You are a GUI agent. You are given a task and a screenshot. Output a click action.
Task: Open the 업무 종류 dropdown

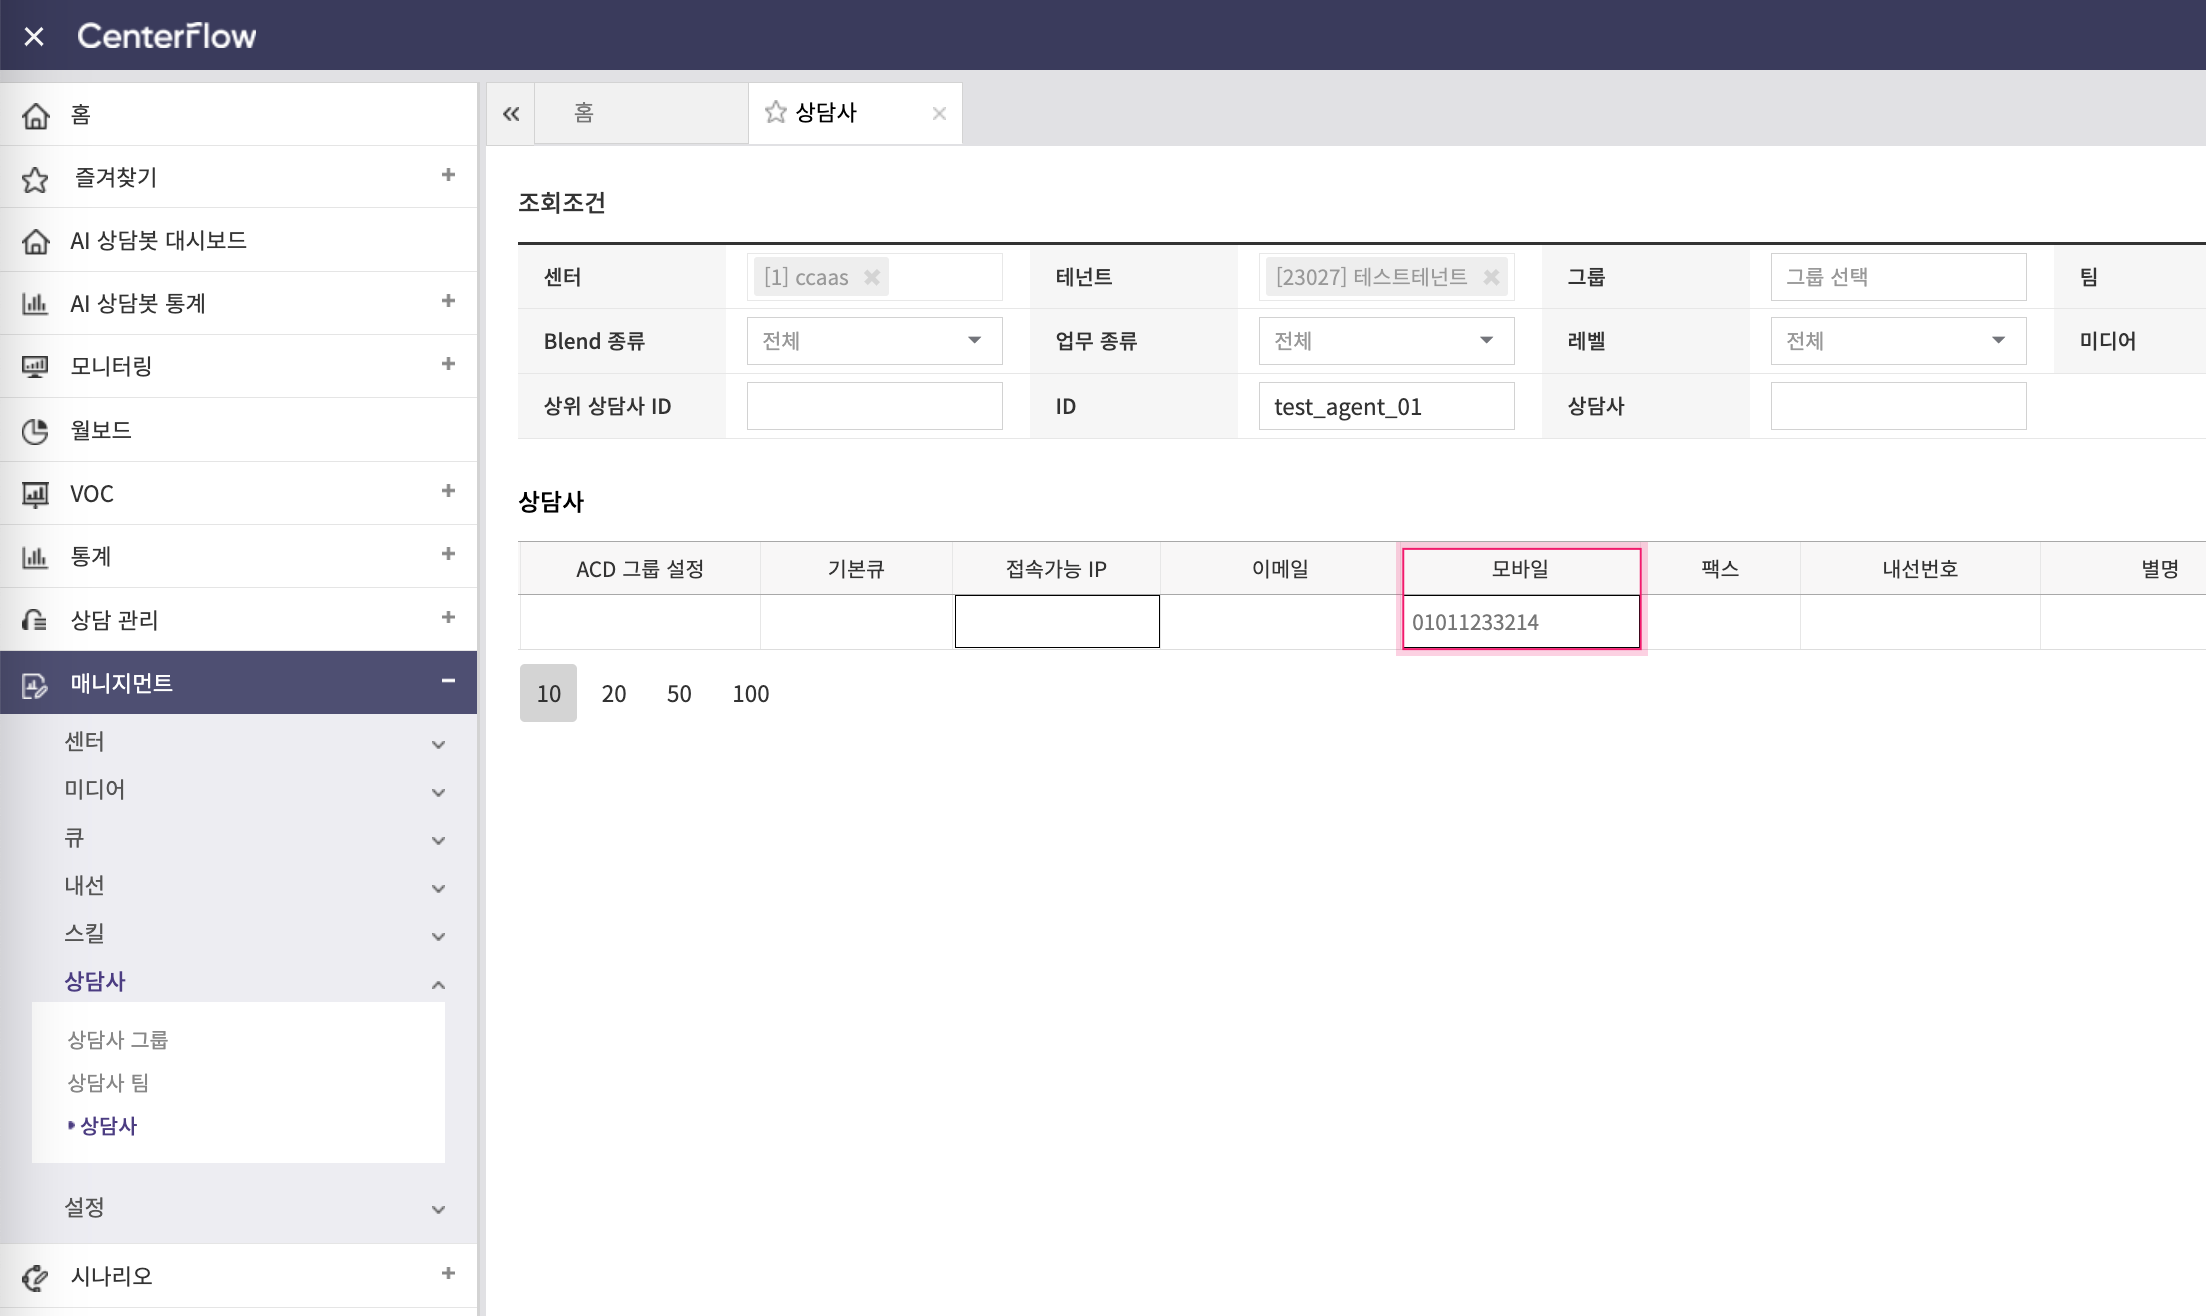(1386, 341)
